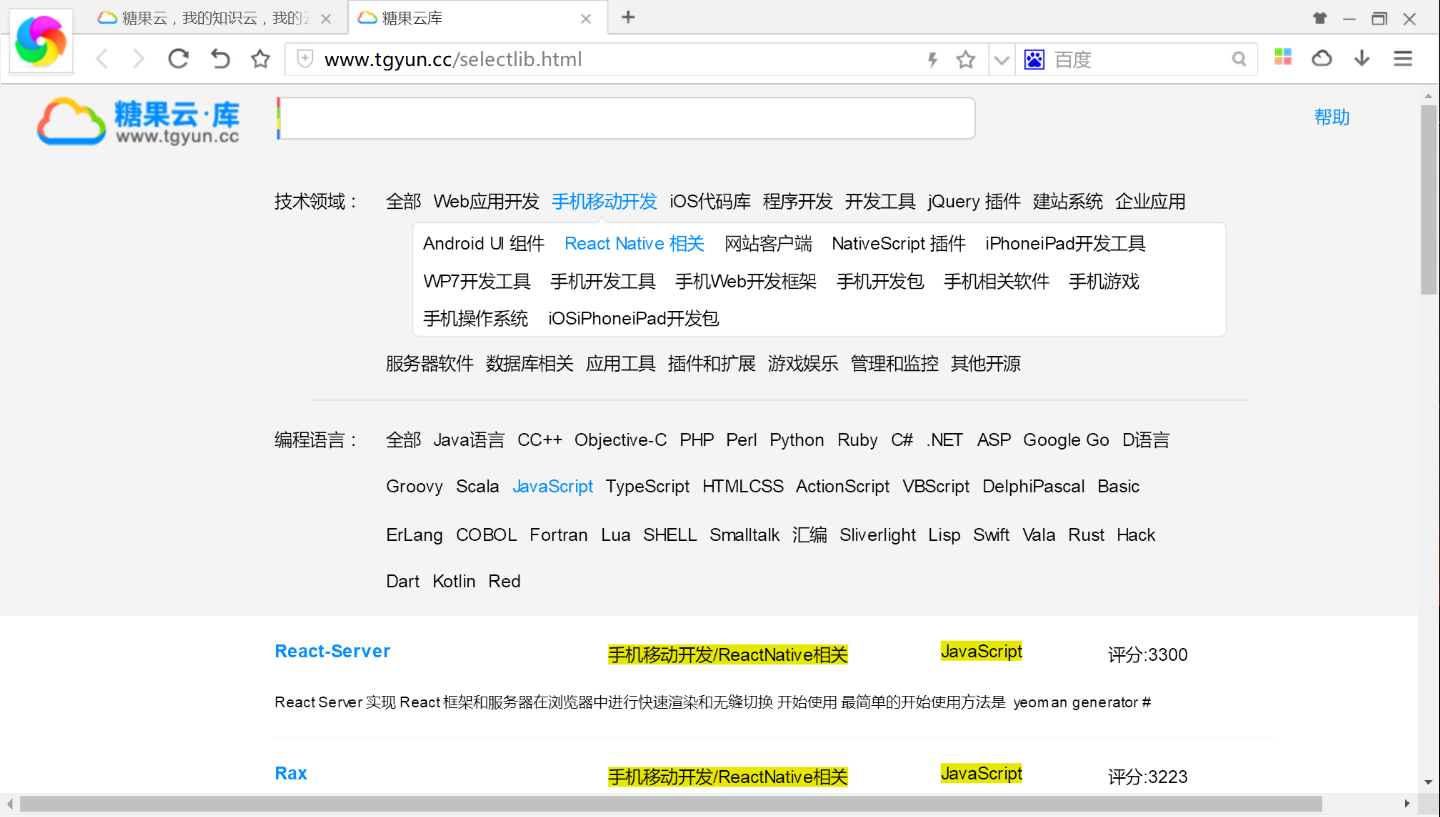Image resolution: width=1440 pixels, height=817 pixels.
Task: Click the horizontal scrollbar thumb
Action: [671, 804]
